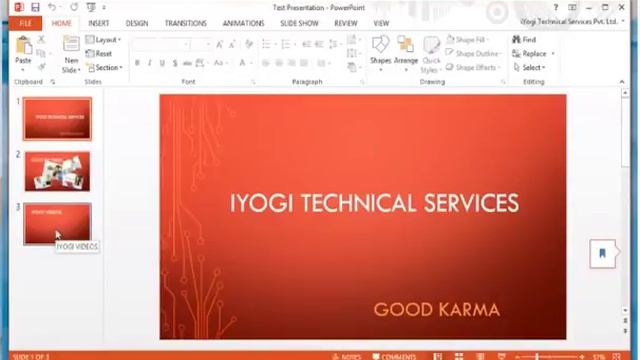The width and height of the screenshot is (640, 360).
Task: Collapse the ribbon with the chevron
Action: (622, 82)
